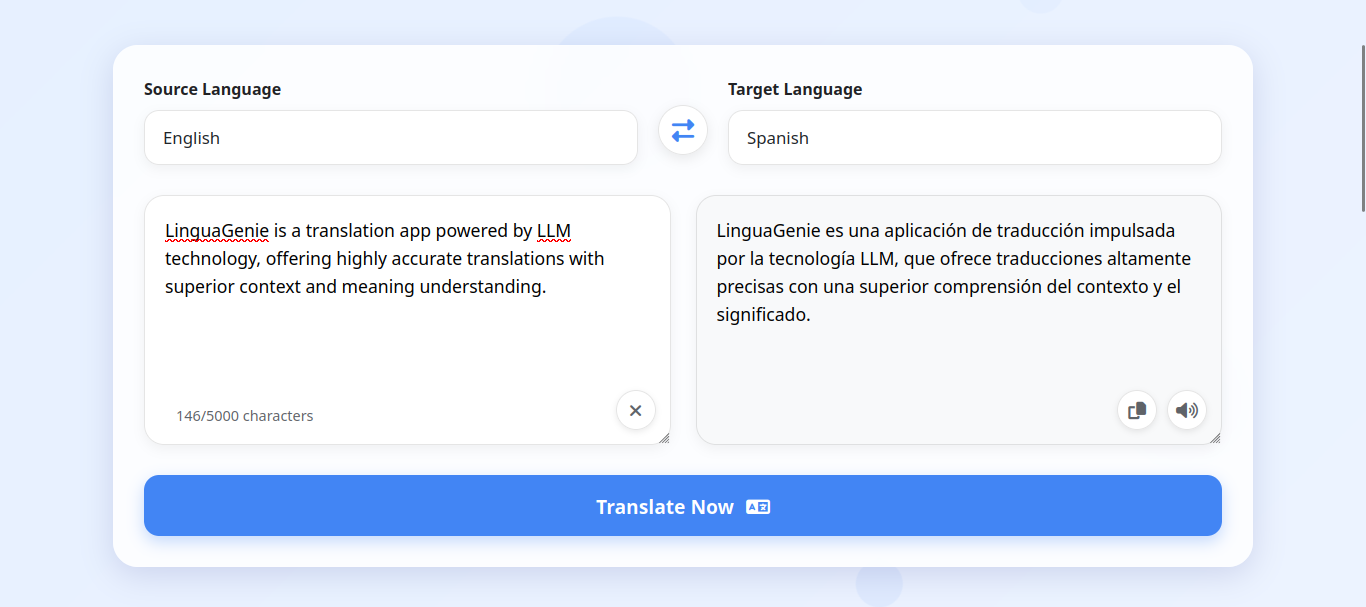Viewport: 1366px width, 607px height.
Task: Open the Source Language English selector
Action: (x=391, y=138)
